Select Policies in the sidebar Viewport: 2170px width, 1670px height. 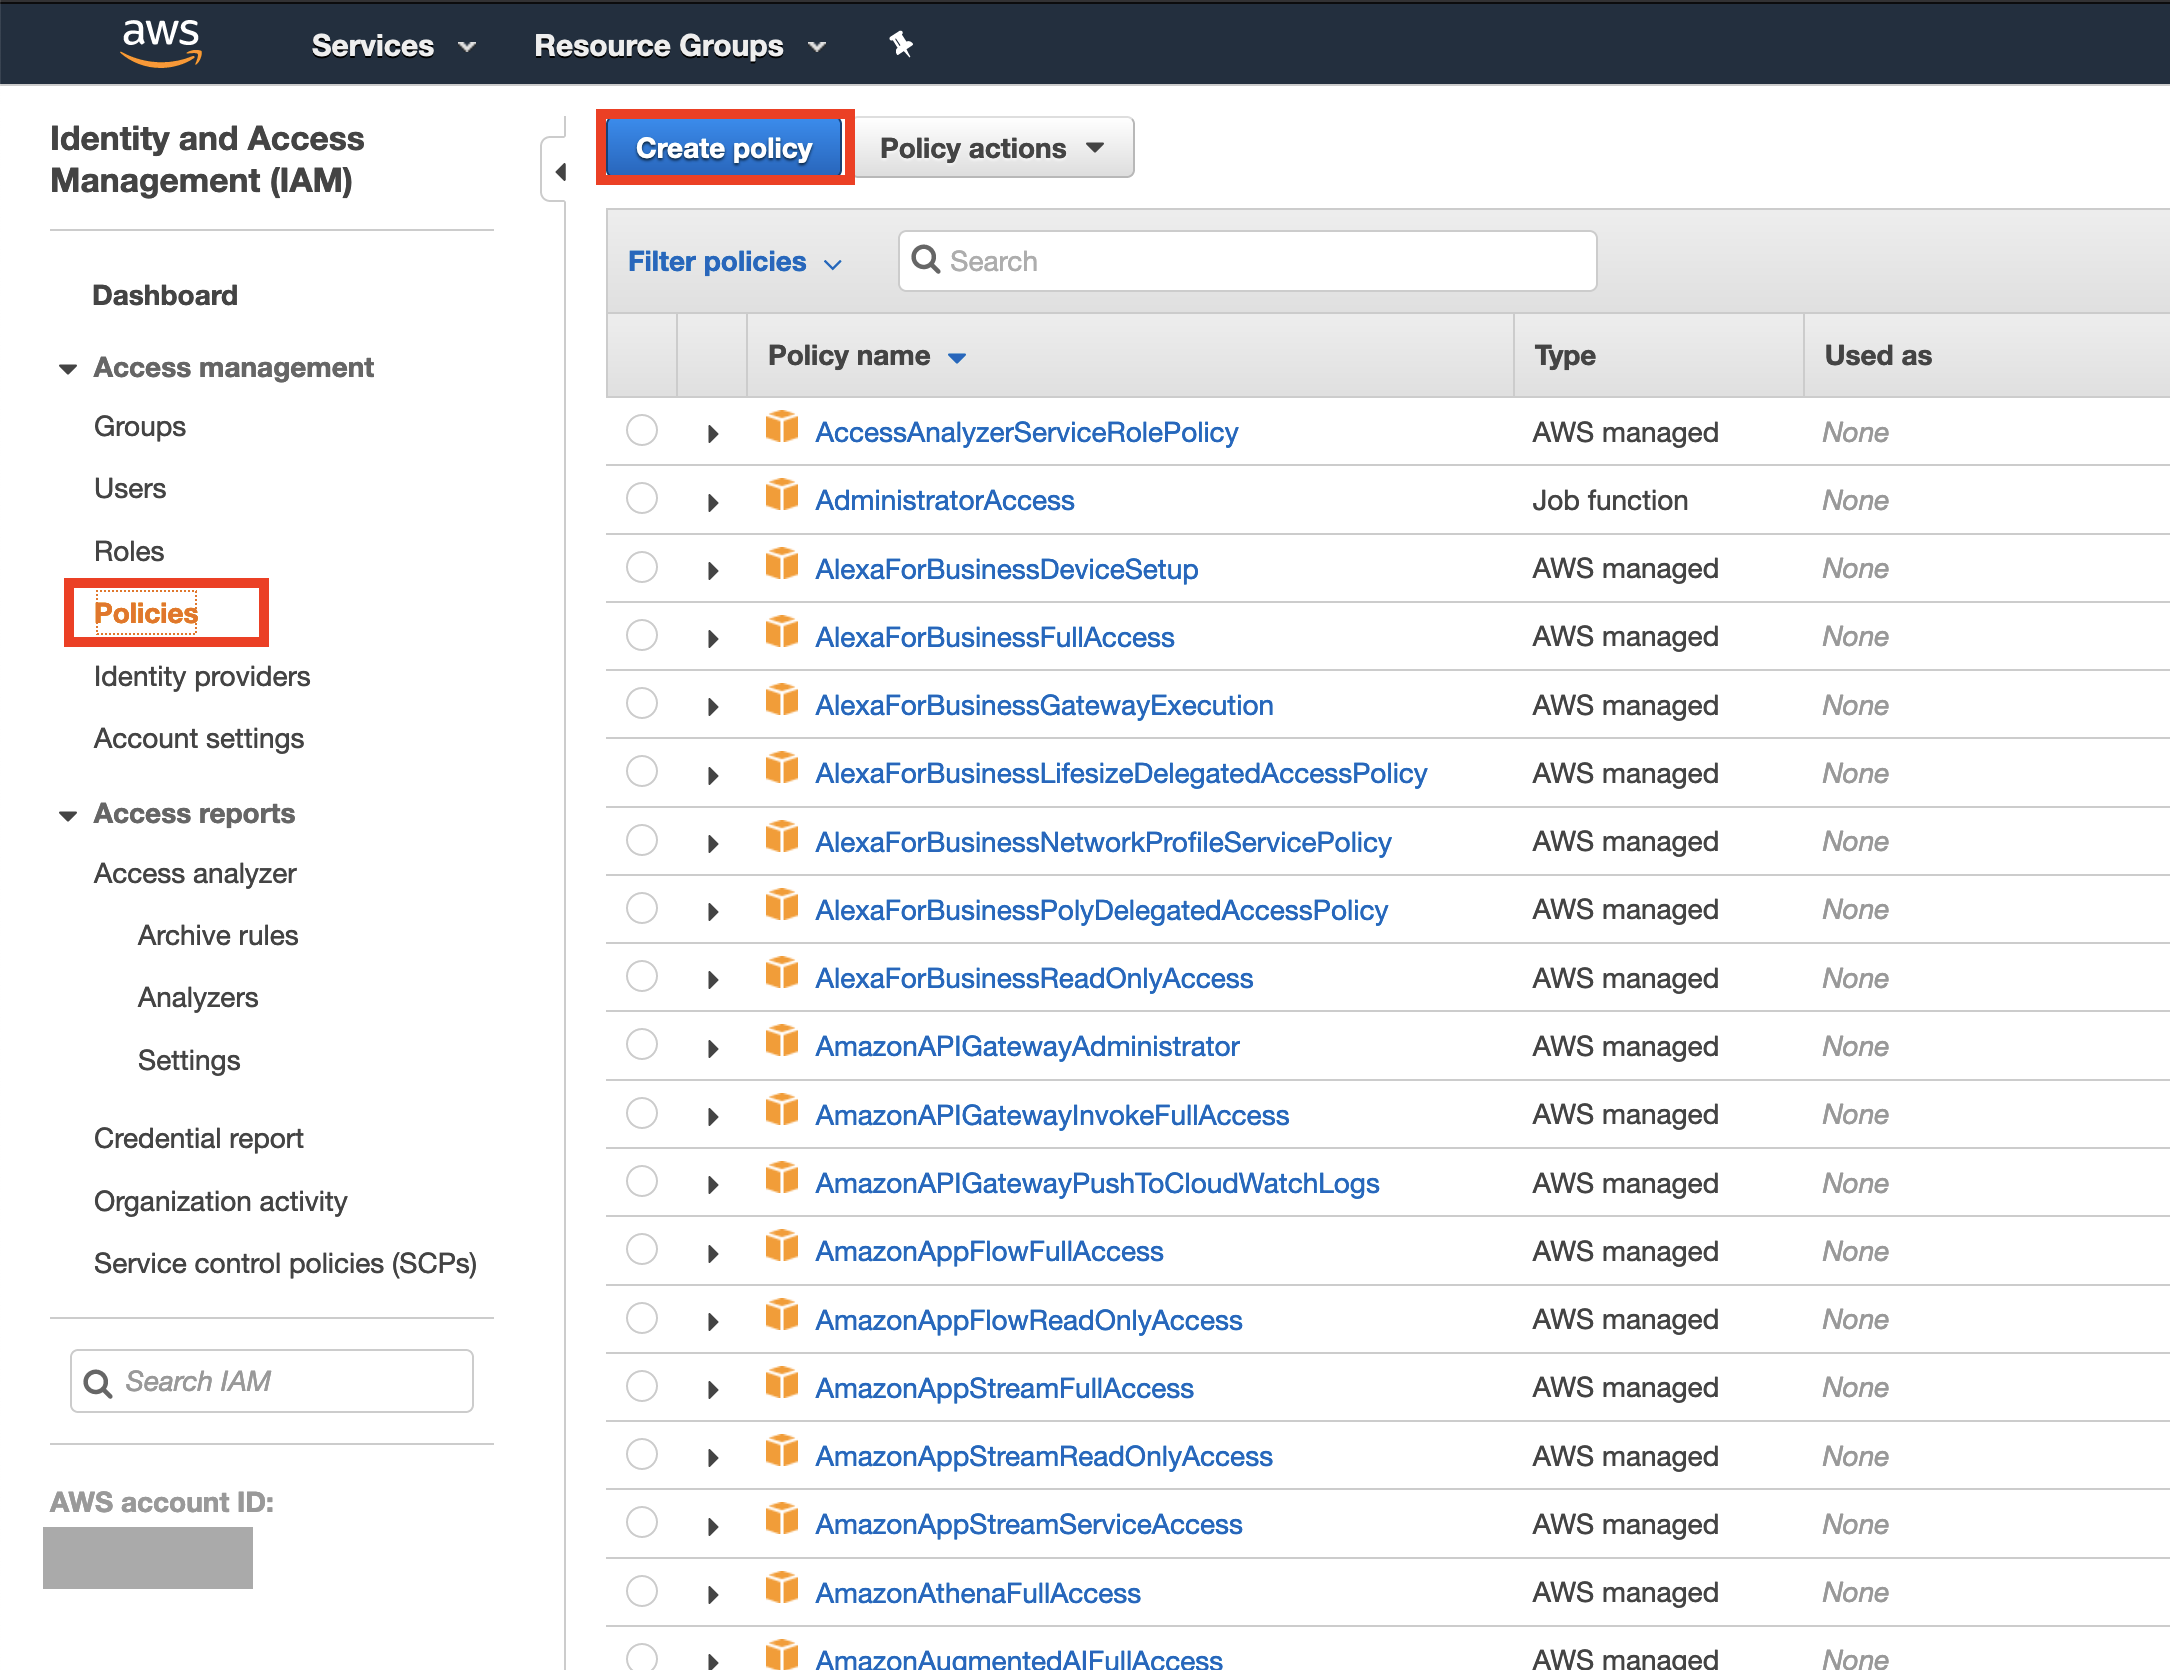click(146, 613)
